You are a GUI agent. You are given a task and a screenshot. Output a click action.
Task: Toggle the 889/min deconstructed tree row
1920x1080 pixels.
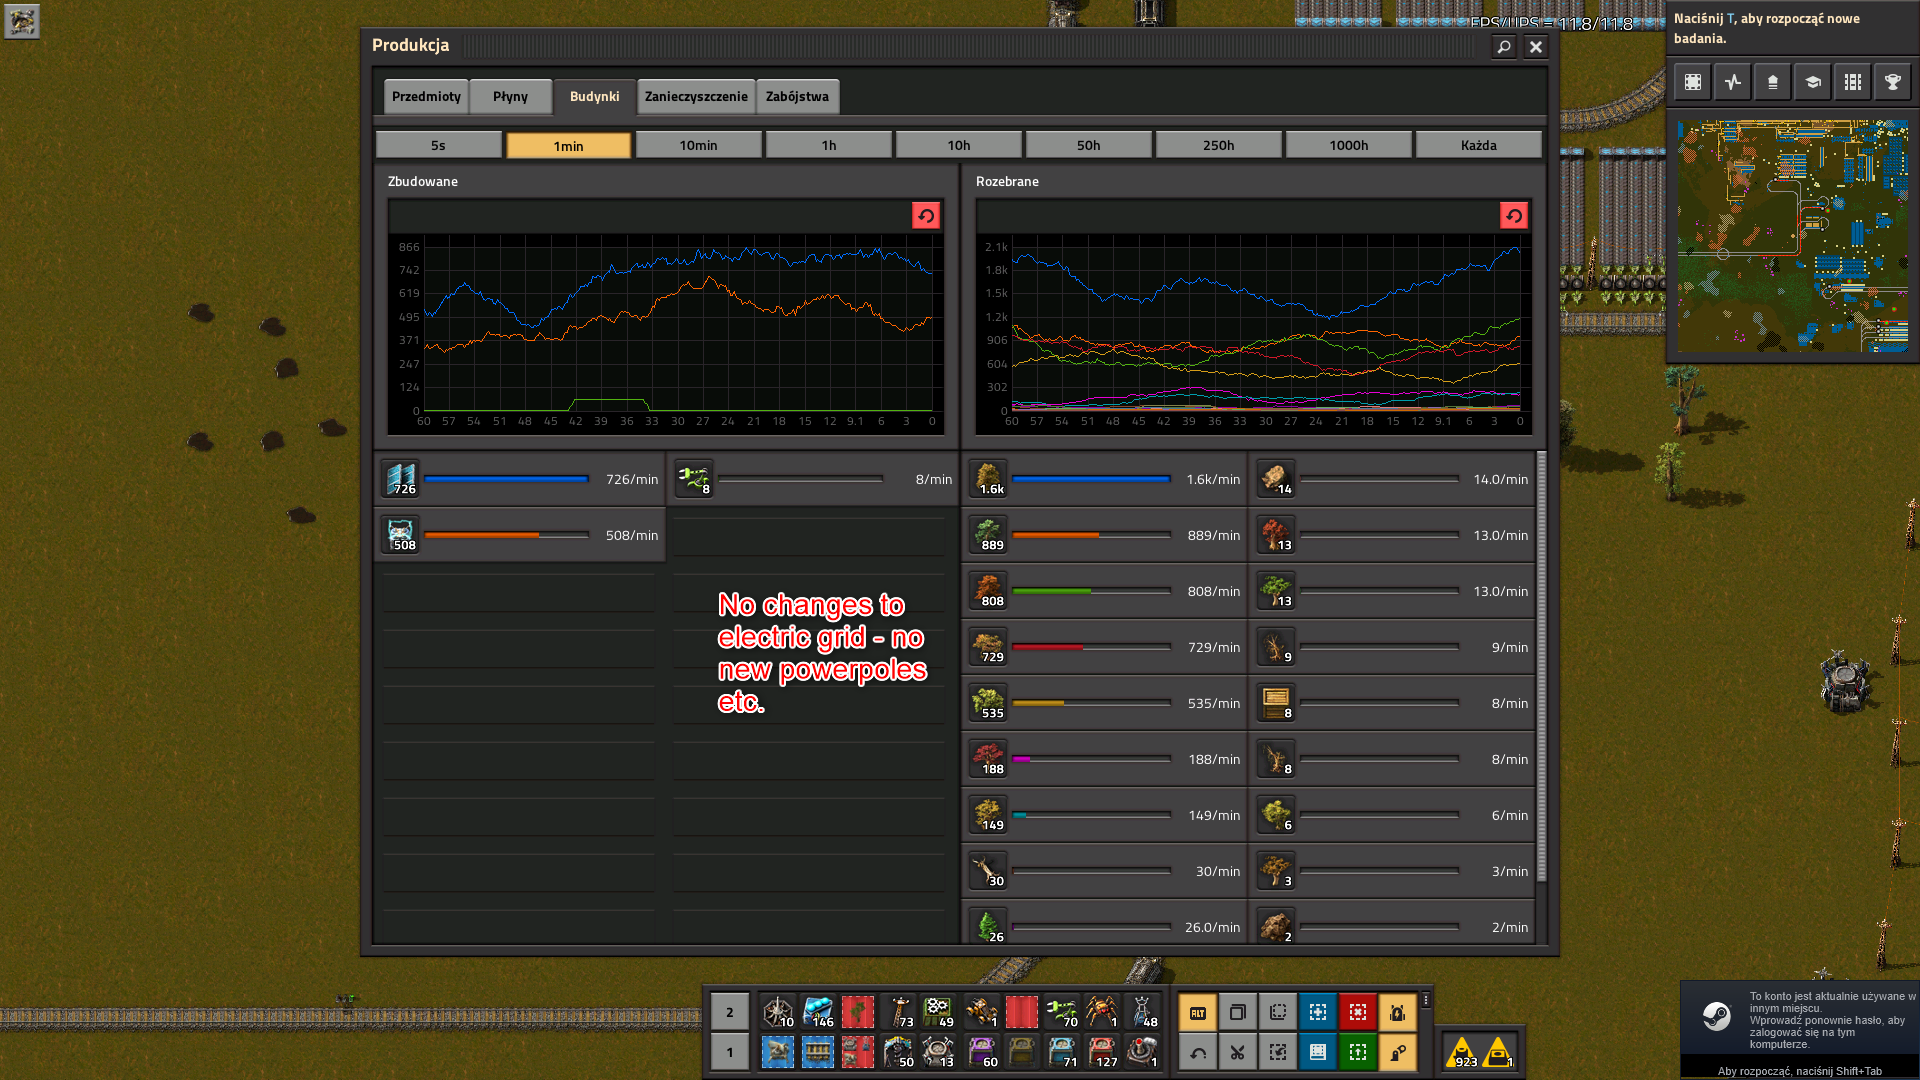click(x=1105, y=535)
